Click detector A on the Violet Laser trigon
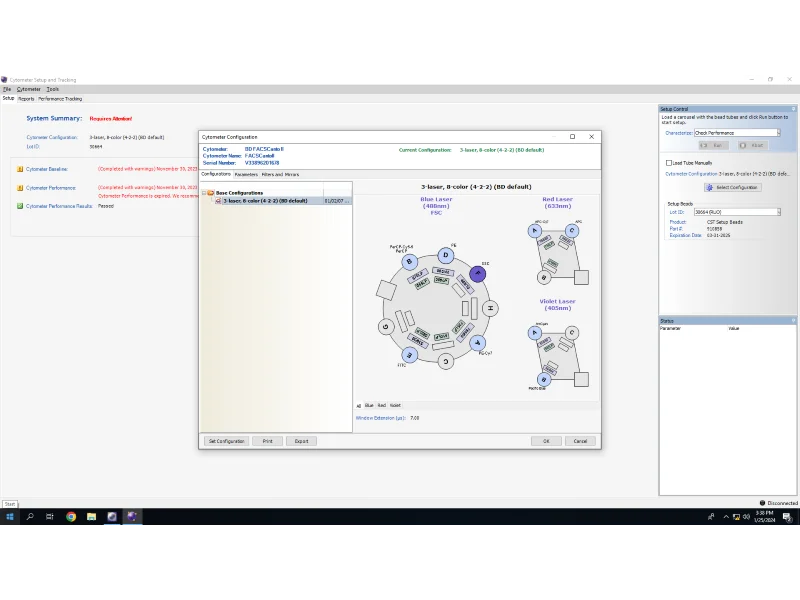 534,333
